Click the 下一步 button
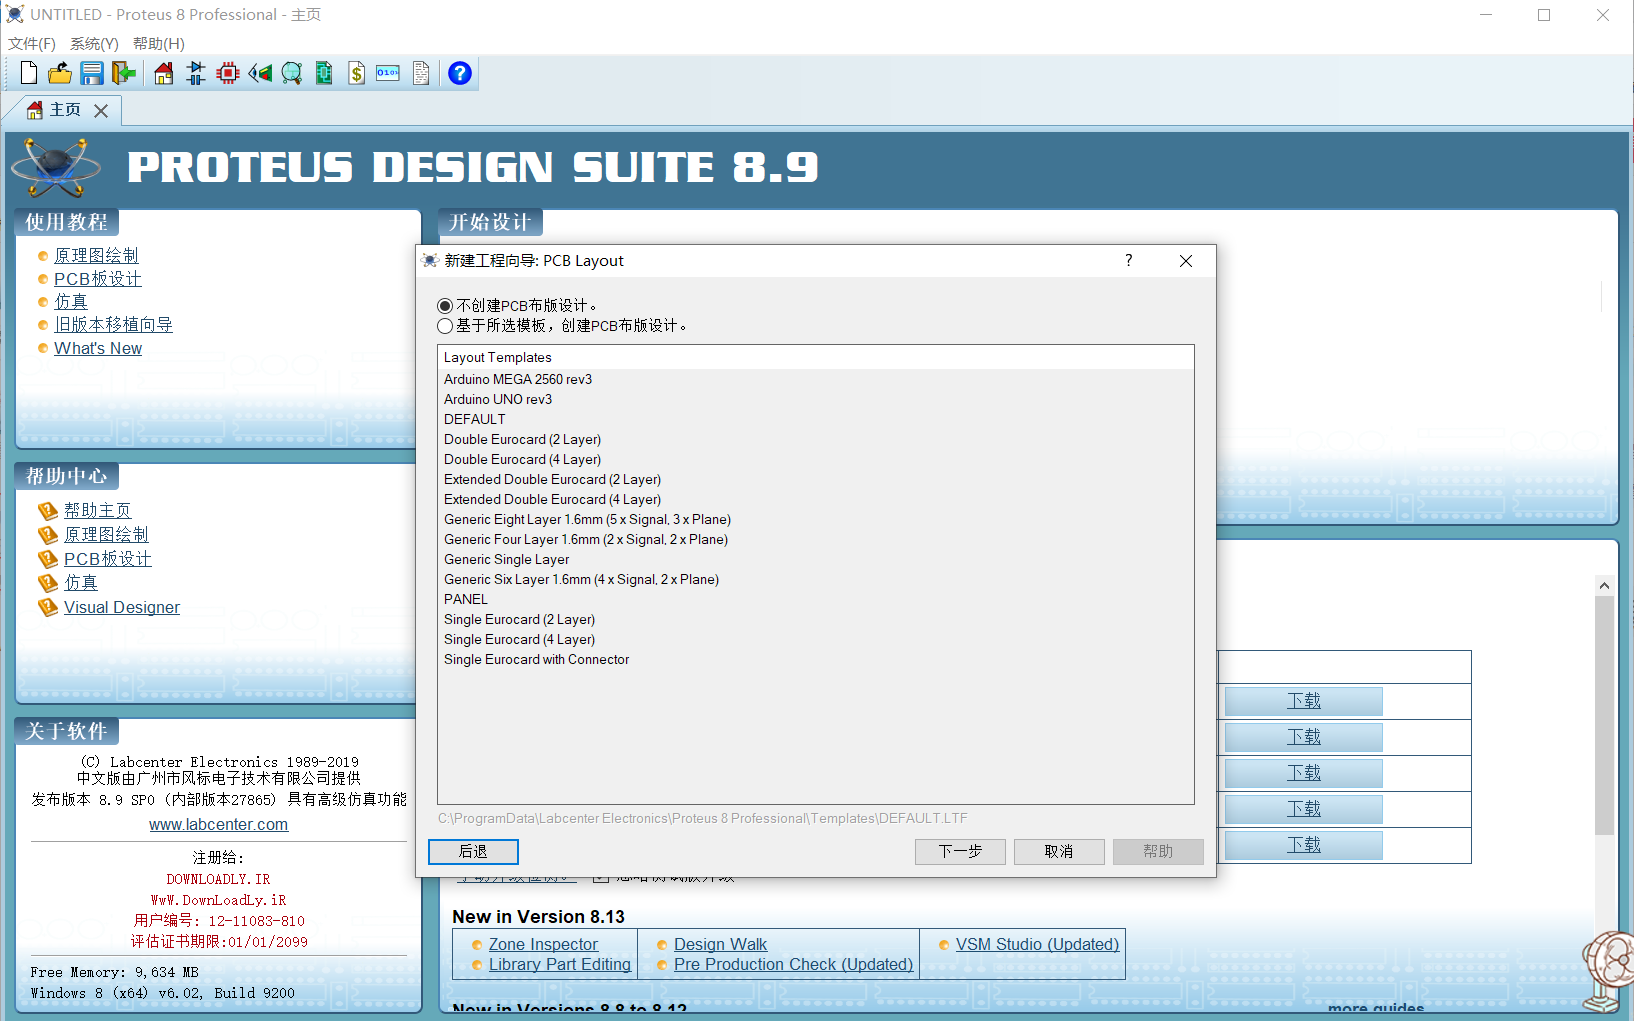The image size is (1634, 1021). click(x=960, y=851)
